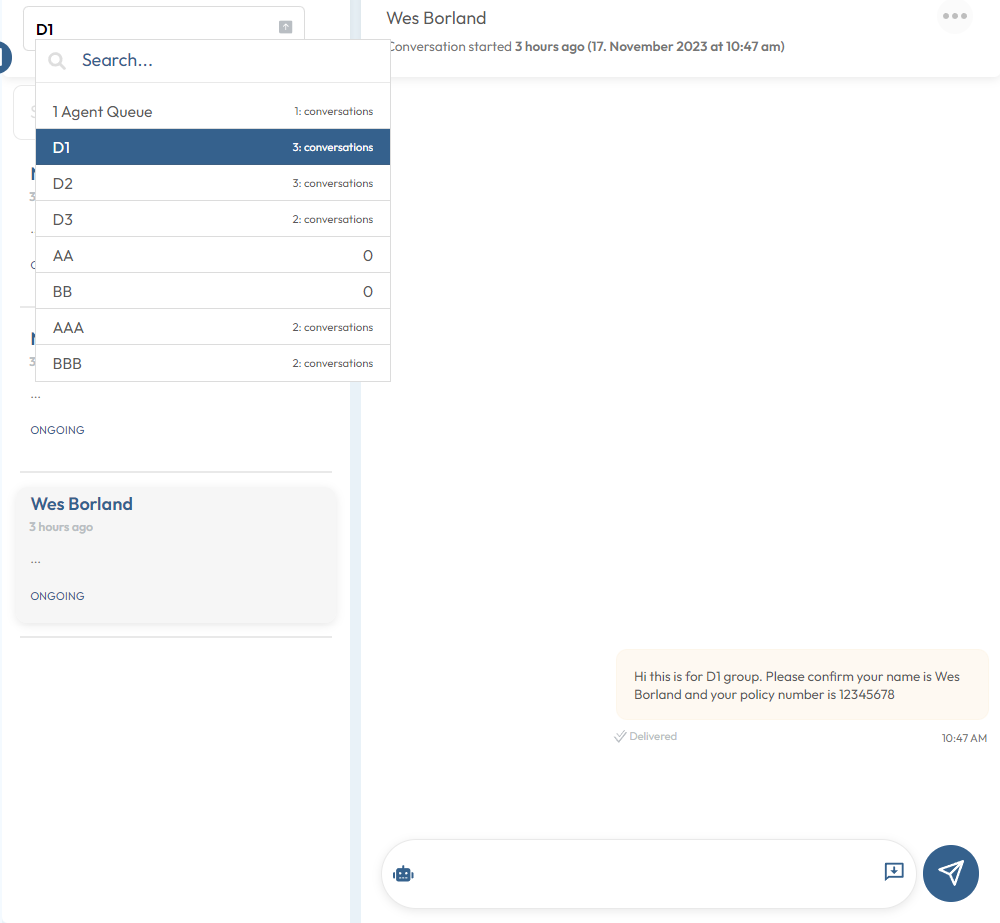1000x923 pixels.
Task: Click ONGOING status on Wes Borland card
Action: click(57, 596)
